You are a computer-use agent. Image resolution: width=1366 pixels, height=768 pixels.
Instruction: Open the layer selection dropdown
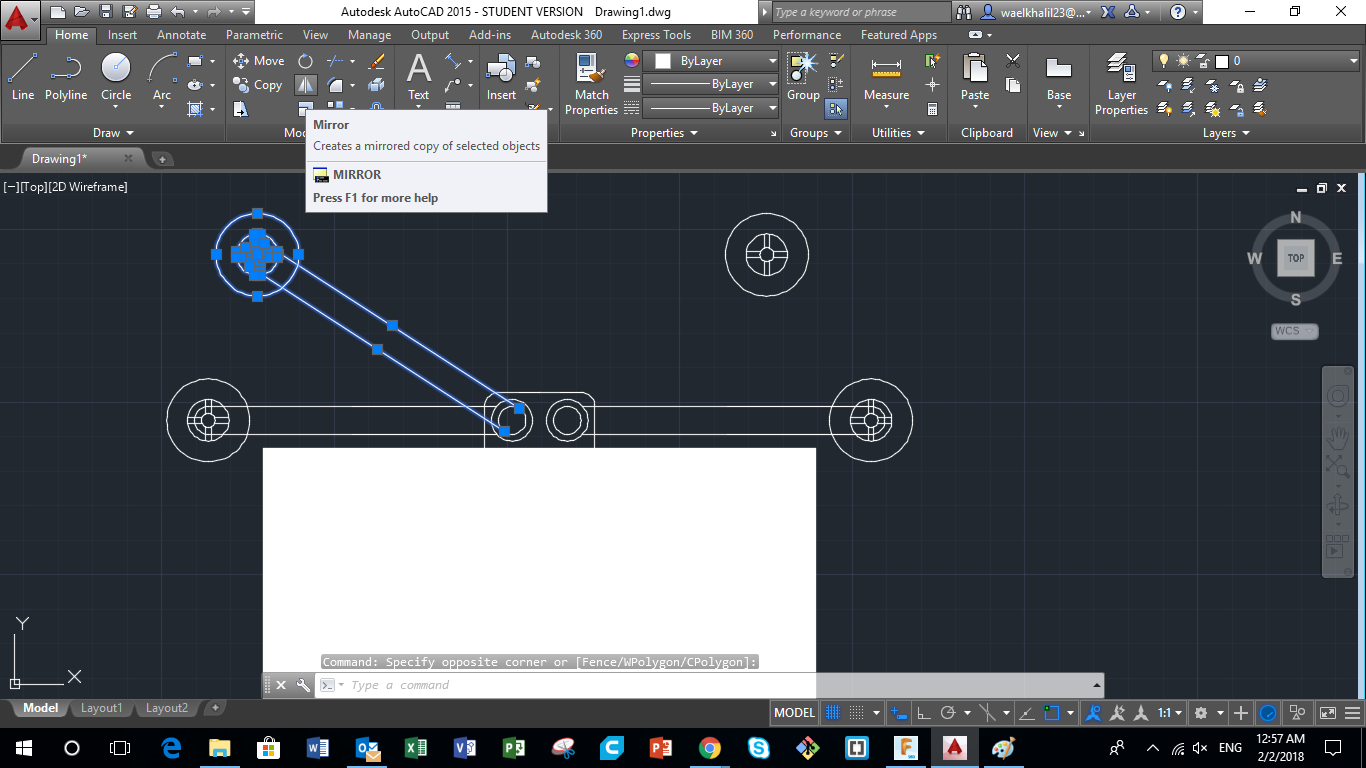[x=1256, y=61]
